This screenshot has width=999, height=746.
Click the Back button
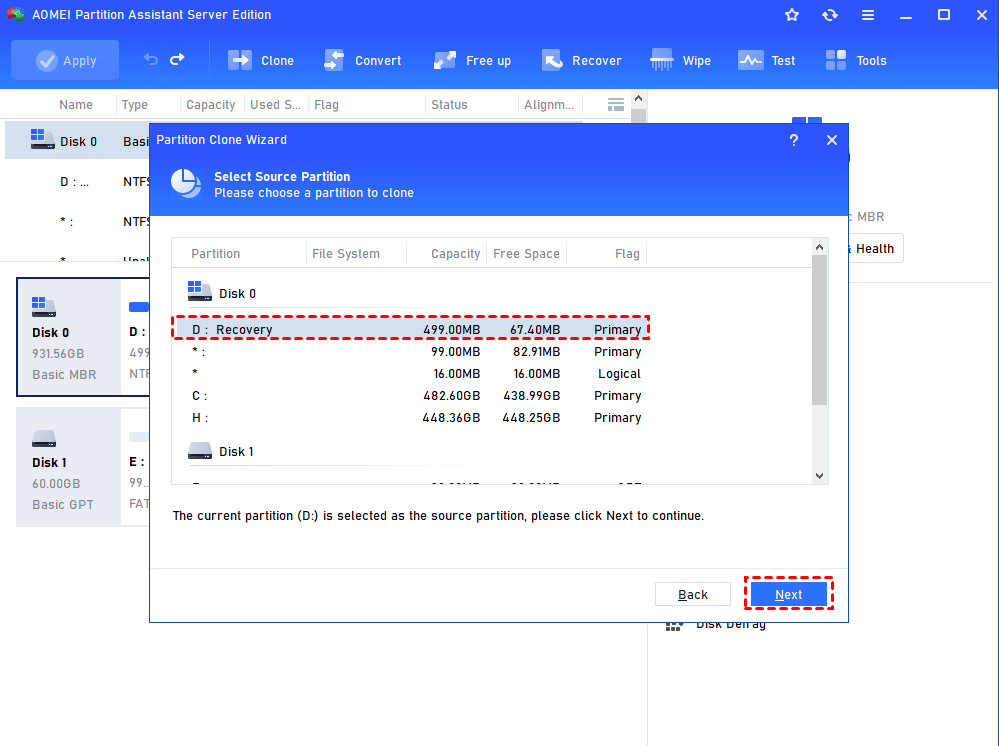click(693, 594)
